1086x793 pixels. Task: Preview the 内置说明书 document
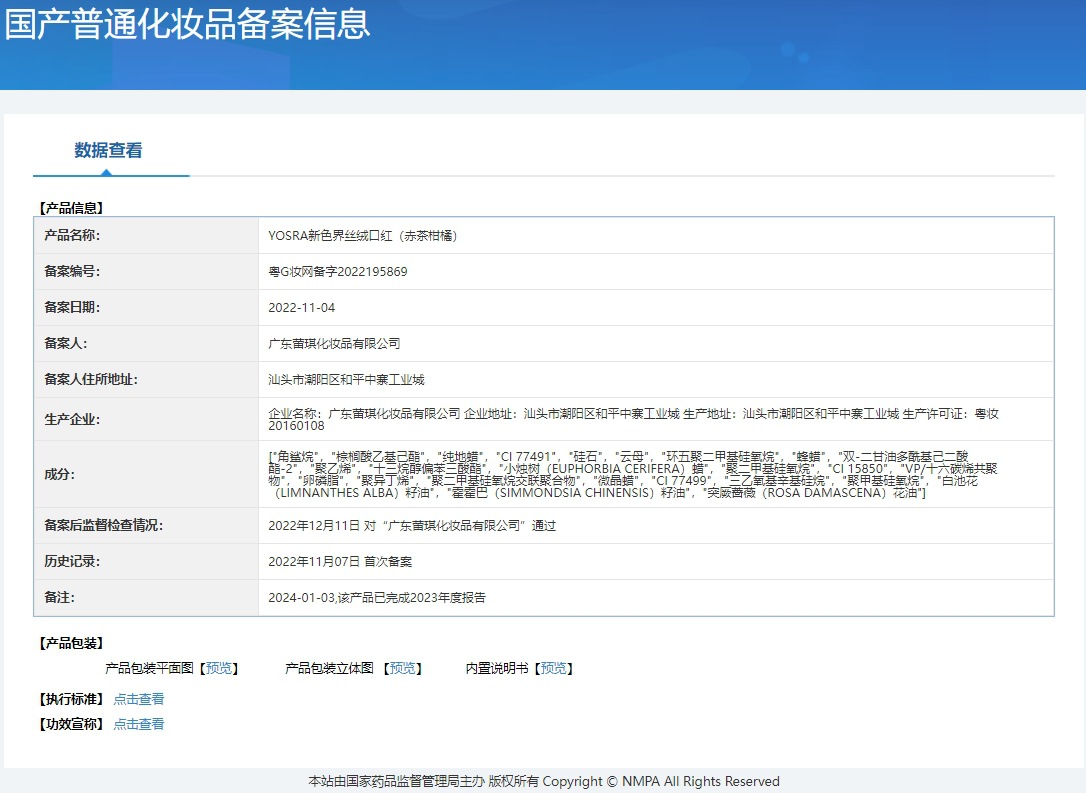[553, 668]
